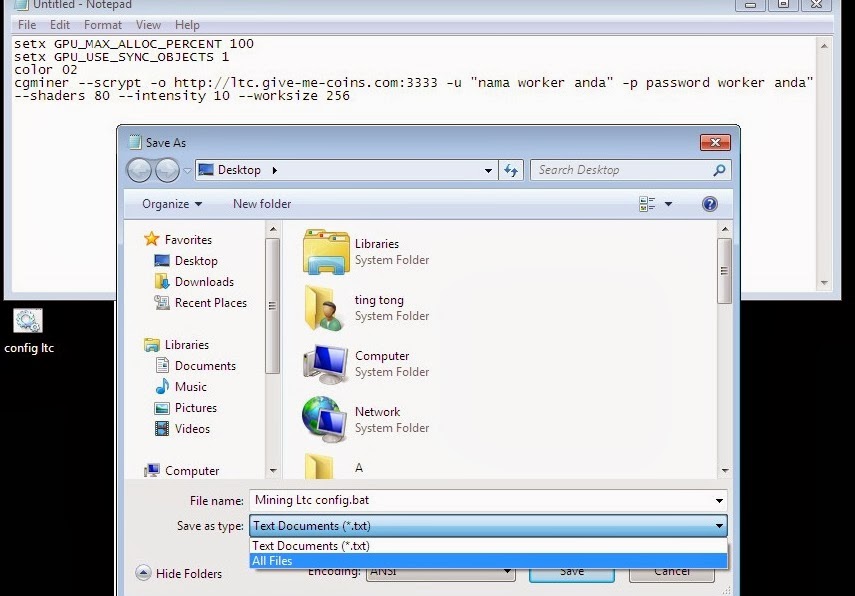Click file list scrollbar up arrow
Image resolution: width=855 pixels, height=596 pixels.
click(x=725, y=229)
